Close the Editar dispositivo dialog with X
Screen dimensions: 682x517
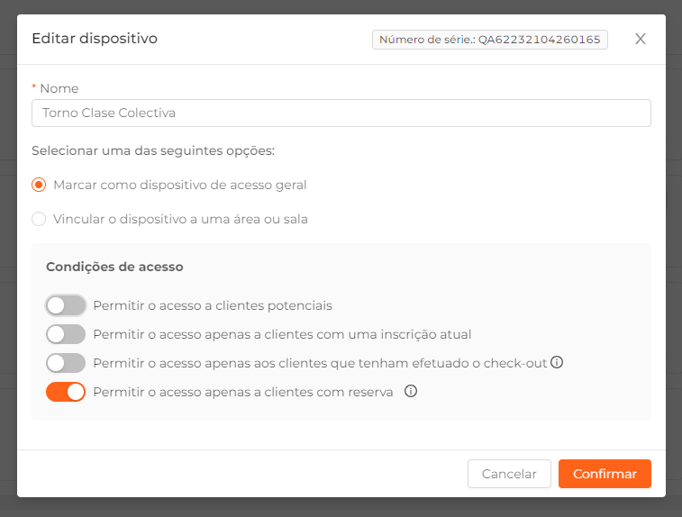pyautogui.click(x=640, y=39)
